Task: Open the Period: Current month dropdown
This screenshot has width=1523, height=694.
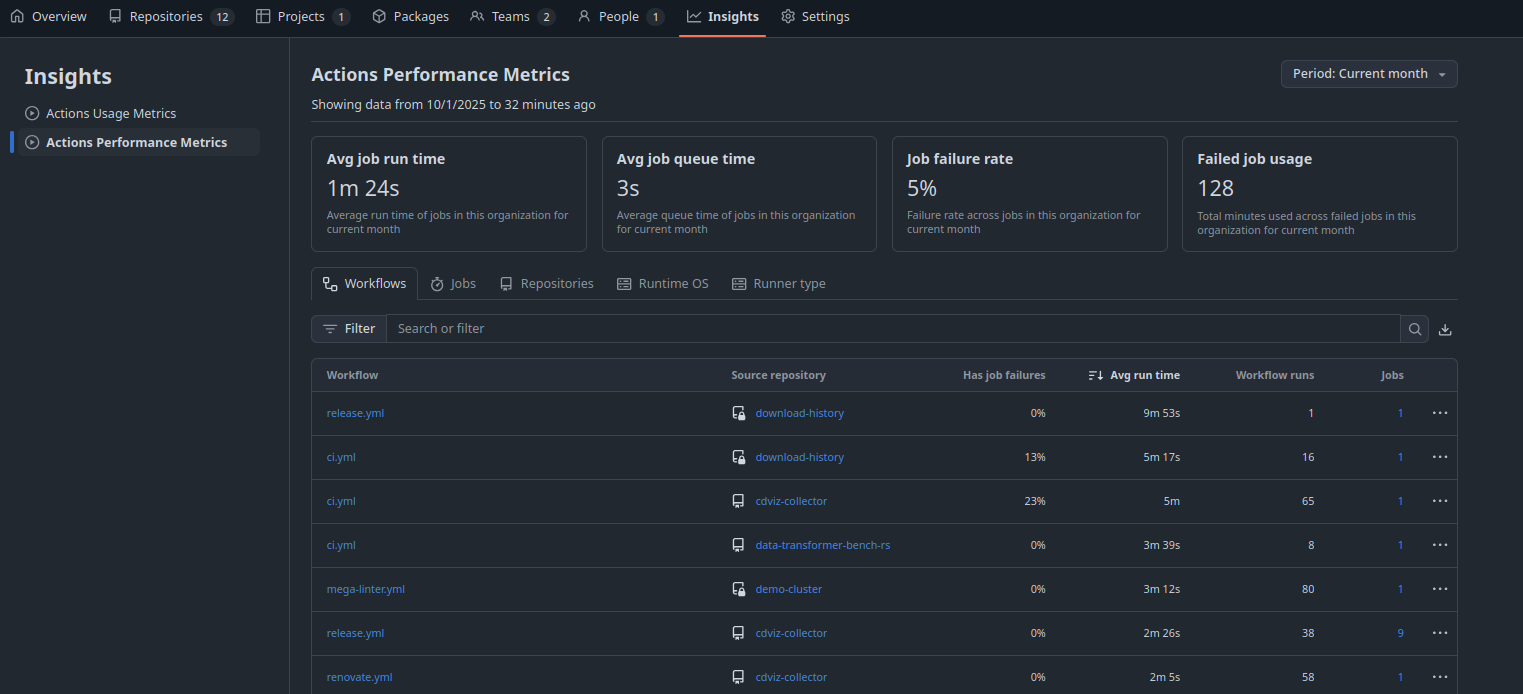Action: tap(1369, 74)
